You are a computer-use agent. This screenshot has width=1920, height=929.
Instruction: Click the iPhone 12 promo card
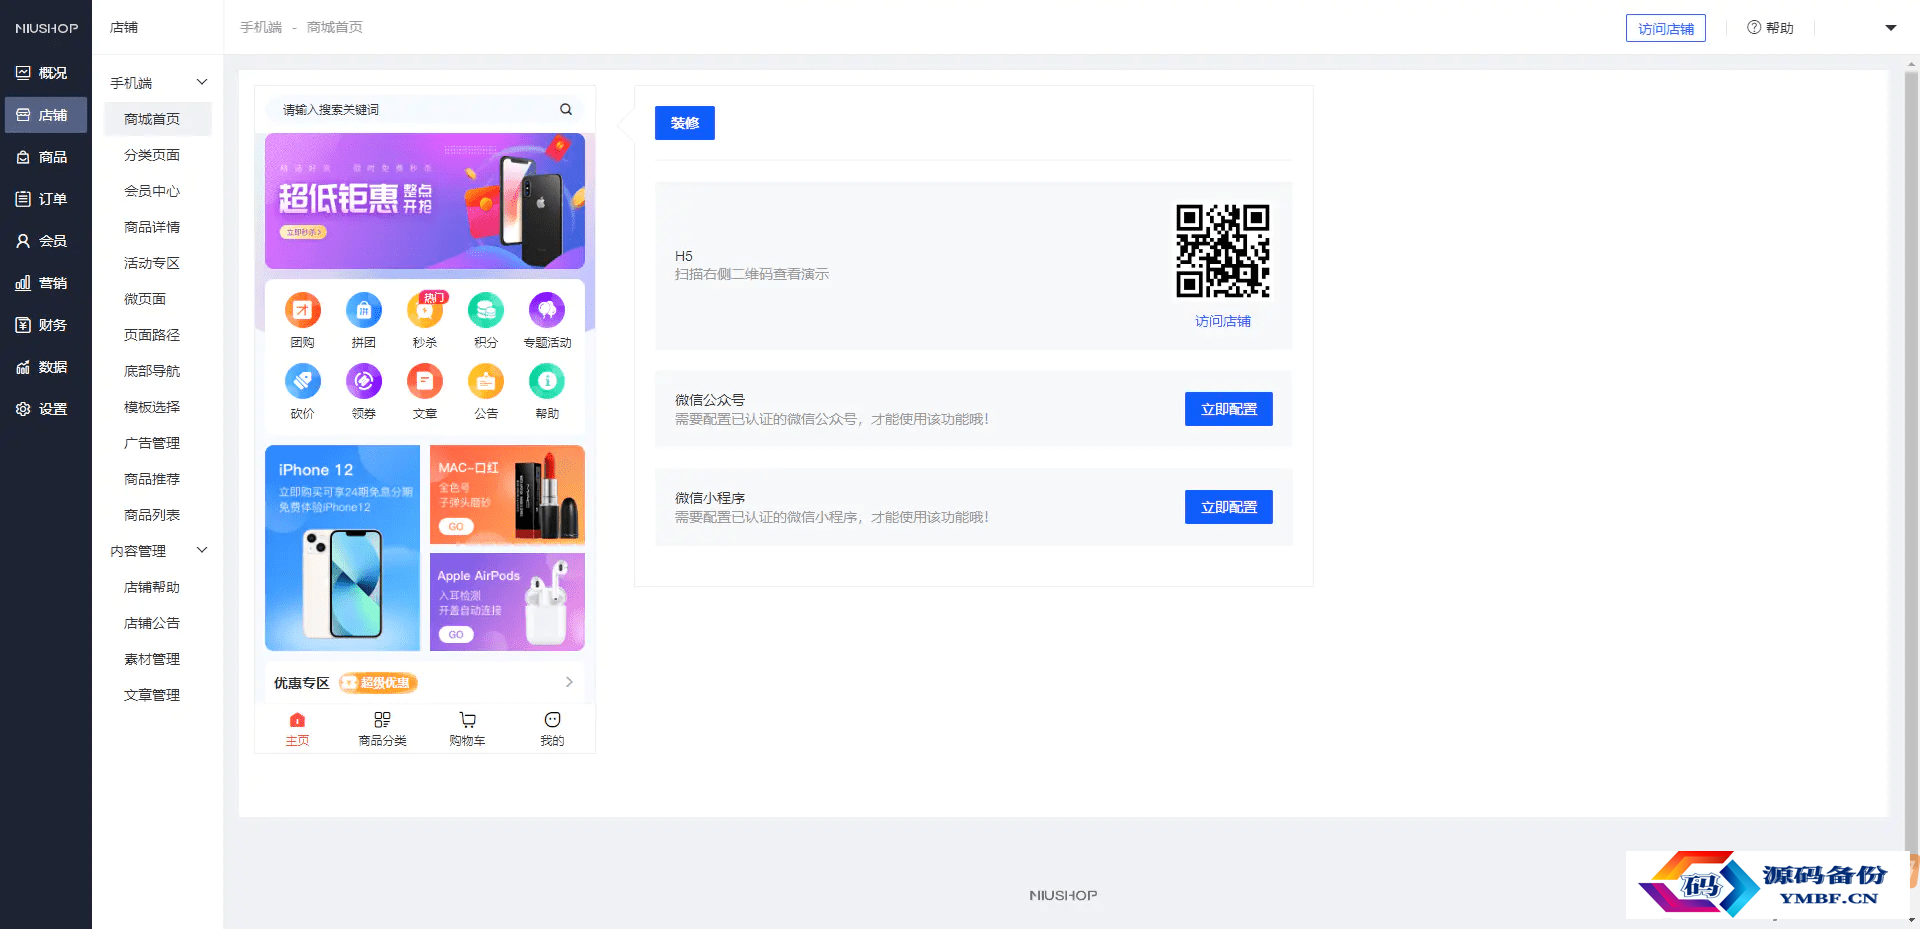coord(342,548)
